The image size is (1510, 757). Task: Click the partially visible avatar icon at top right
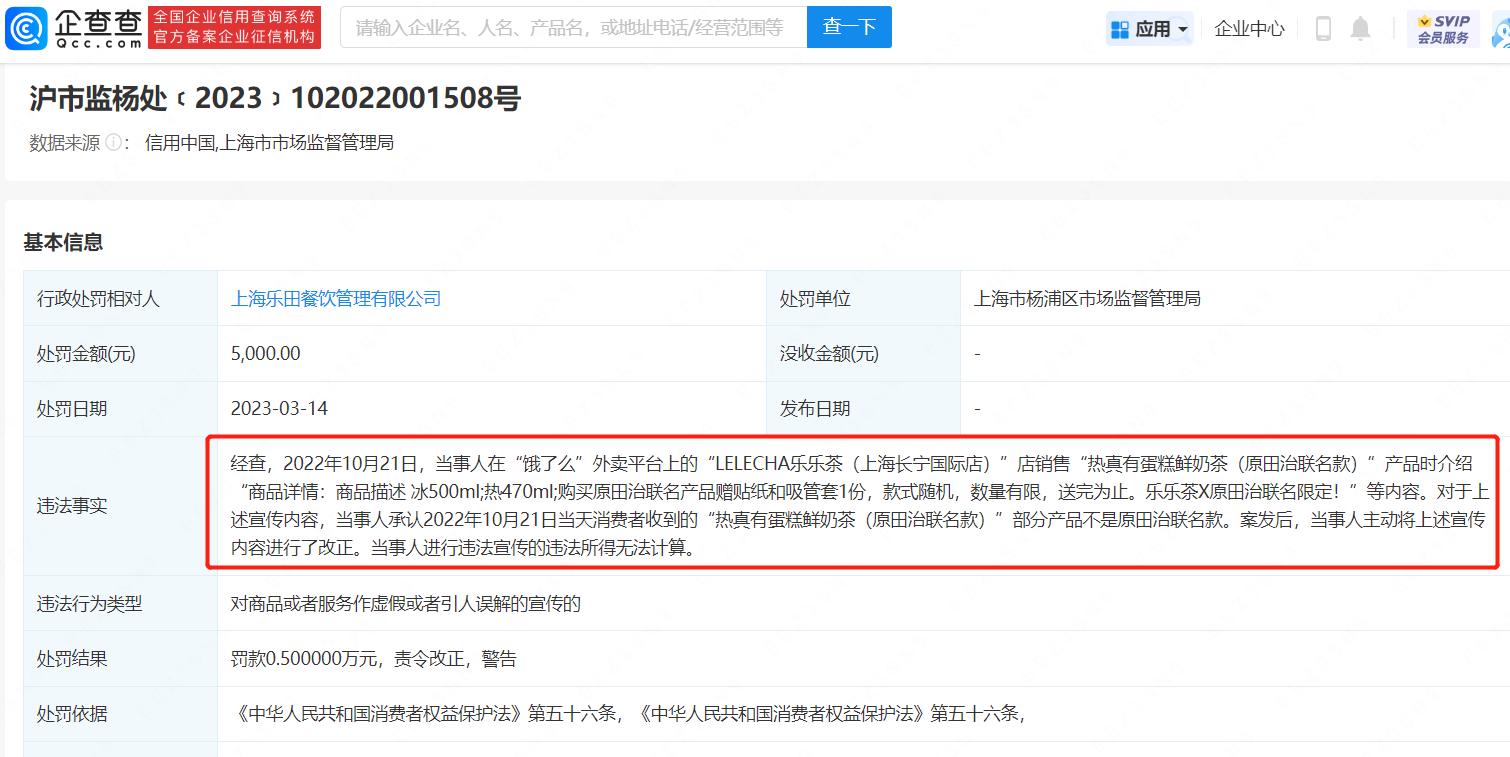point(1501,30)
